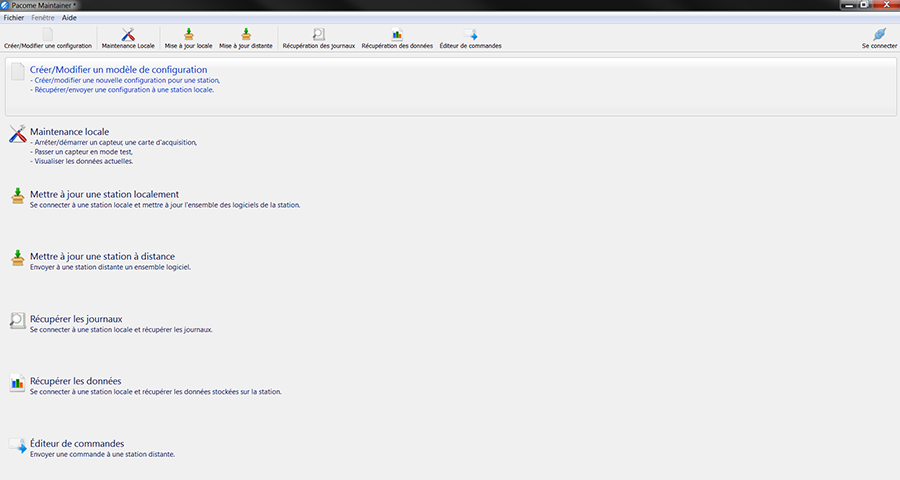
Task: Open the Récupérer les journaux entry
Action: (x=76, y=319)
